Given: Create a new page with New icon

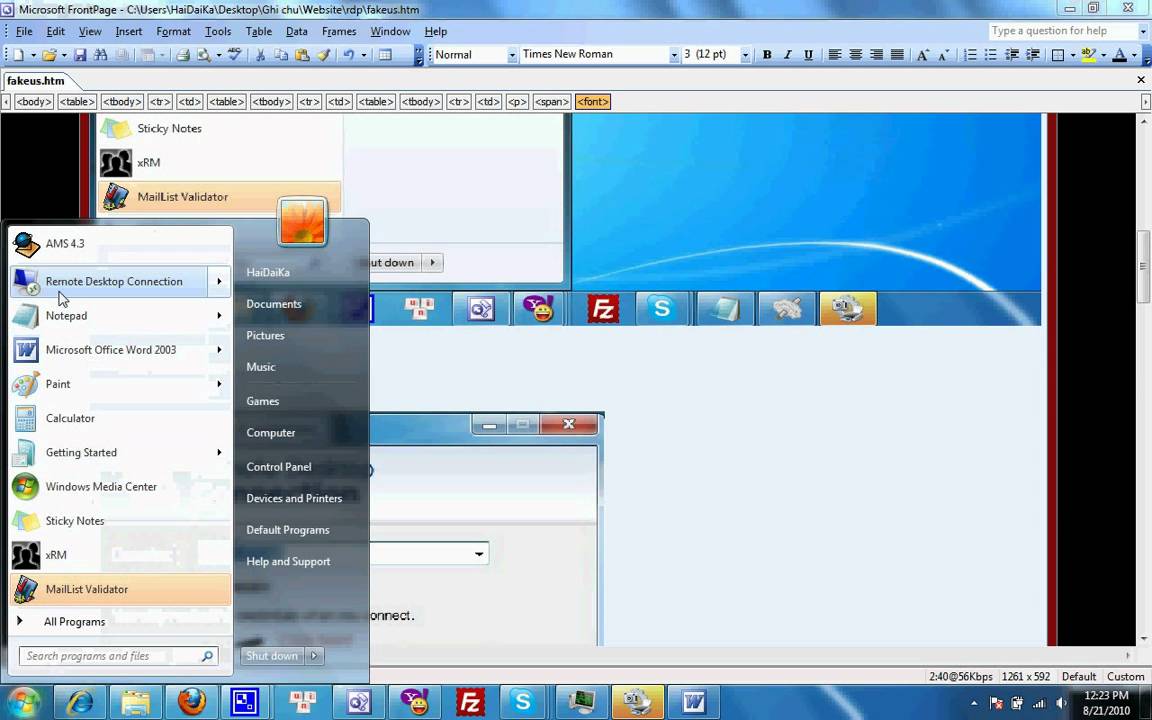Looking at the screenshot, I should click(x=19, y=55).
